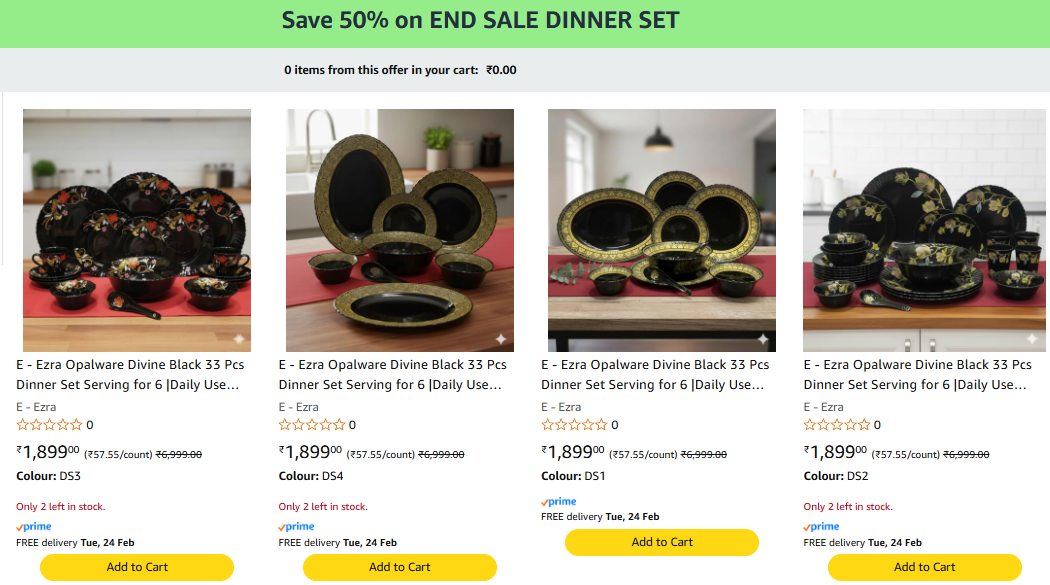Click the star rating icons for DS4 set
The image size is (1050, 585).
312,425
